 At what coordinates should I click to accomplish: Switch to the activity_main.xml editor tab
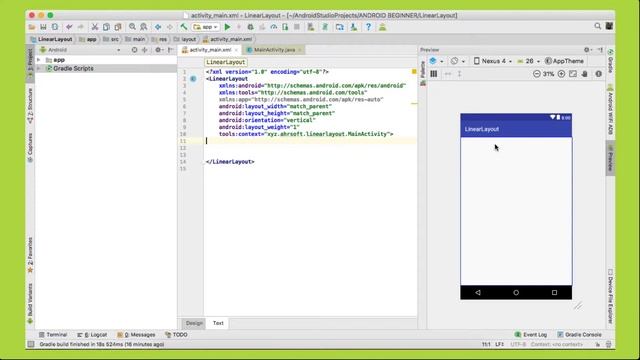(210, 50)
